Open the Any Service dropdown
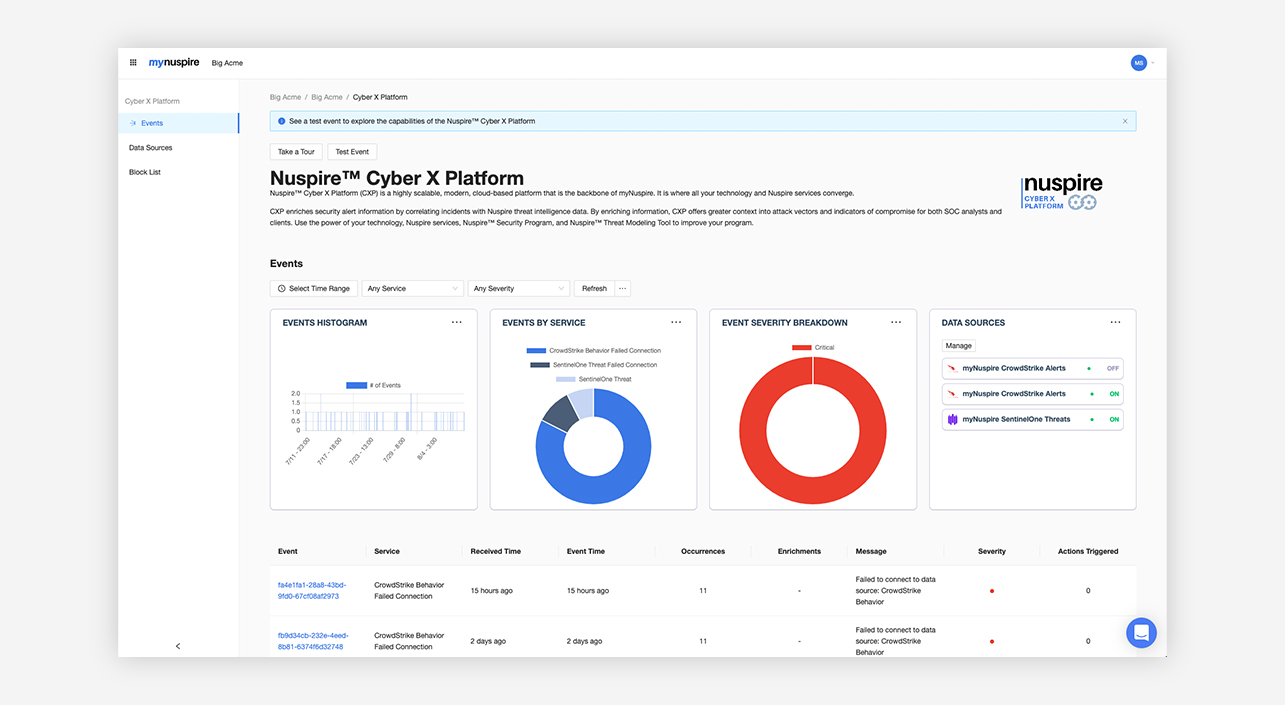The width and height of the screenshot is (1285, 705). point(412,288)
